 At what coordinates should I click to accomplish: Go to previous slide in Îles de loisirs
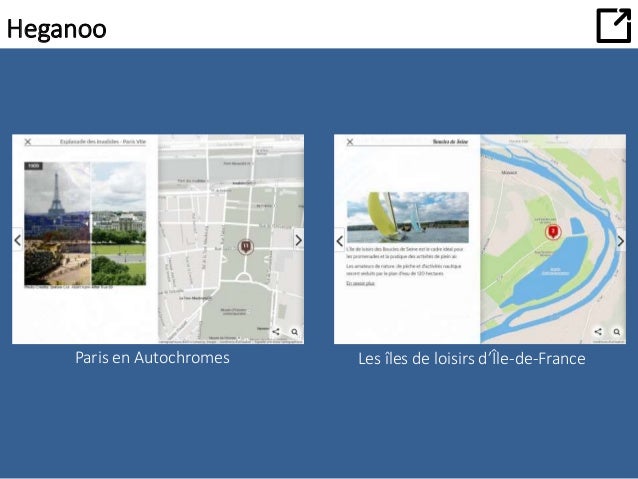(340, 241)
